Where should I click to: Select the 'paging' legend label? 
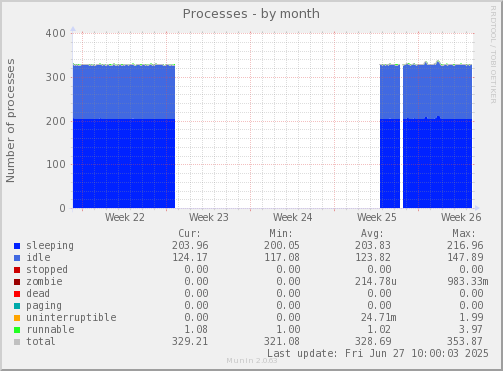click(44, 306)
